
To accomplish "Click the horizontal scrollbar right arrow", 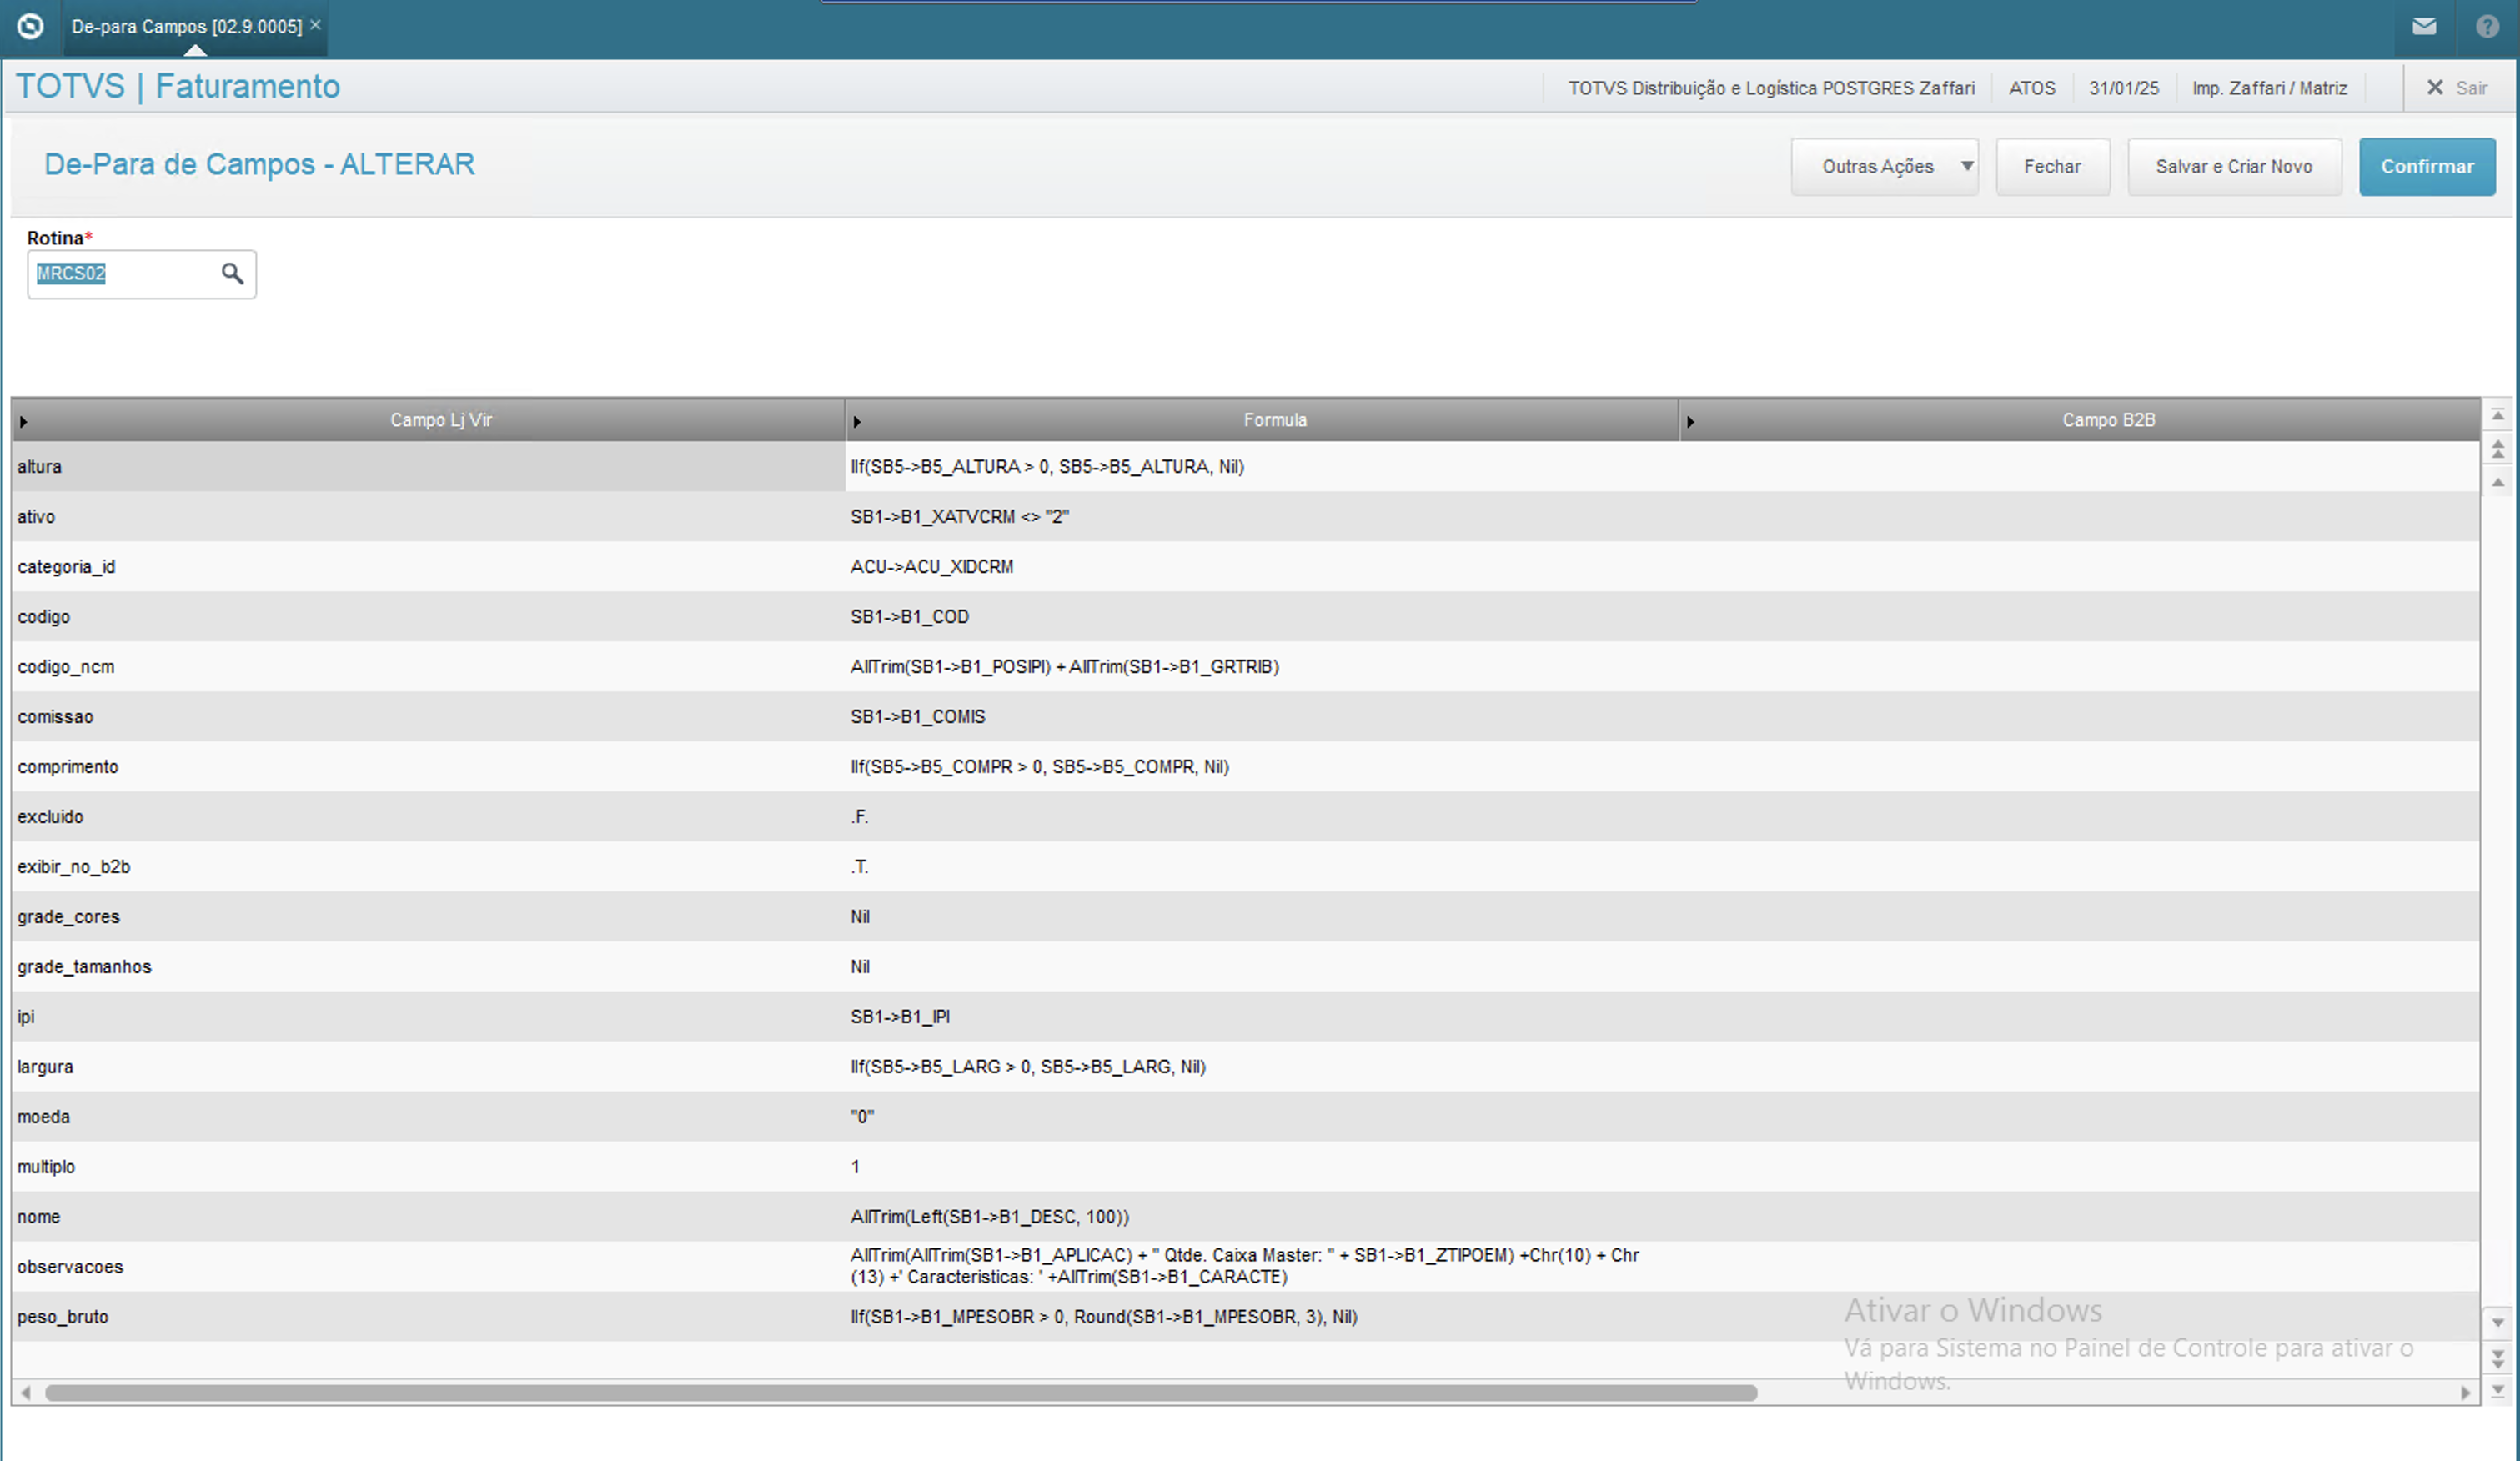I will point(2465,1392).
